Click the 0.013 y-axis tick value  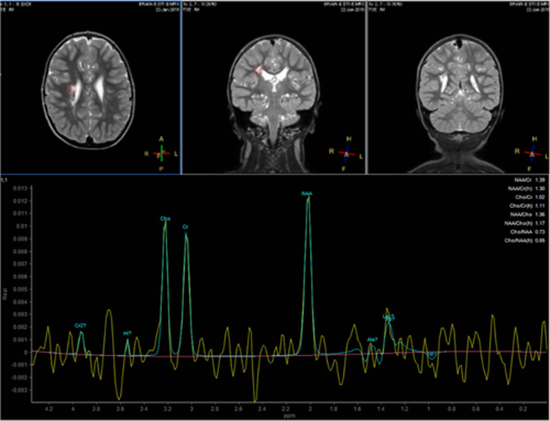pos(19,188)
